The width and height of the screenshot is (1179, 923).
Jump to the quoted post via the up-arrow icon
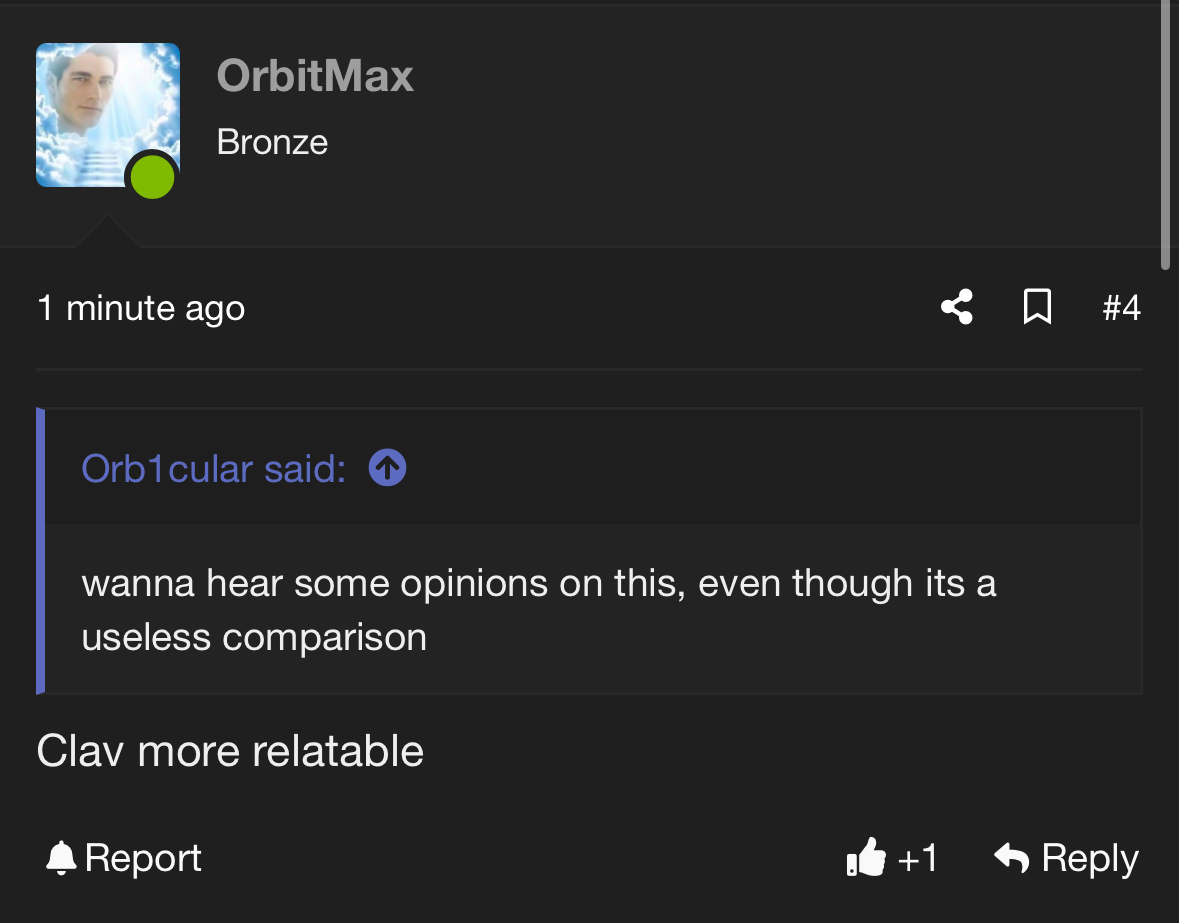coord(387,468)
